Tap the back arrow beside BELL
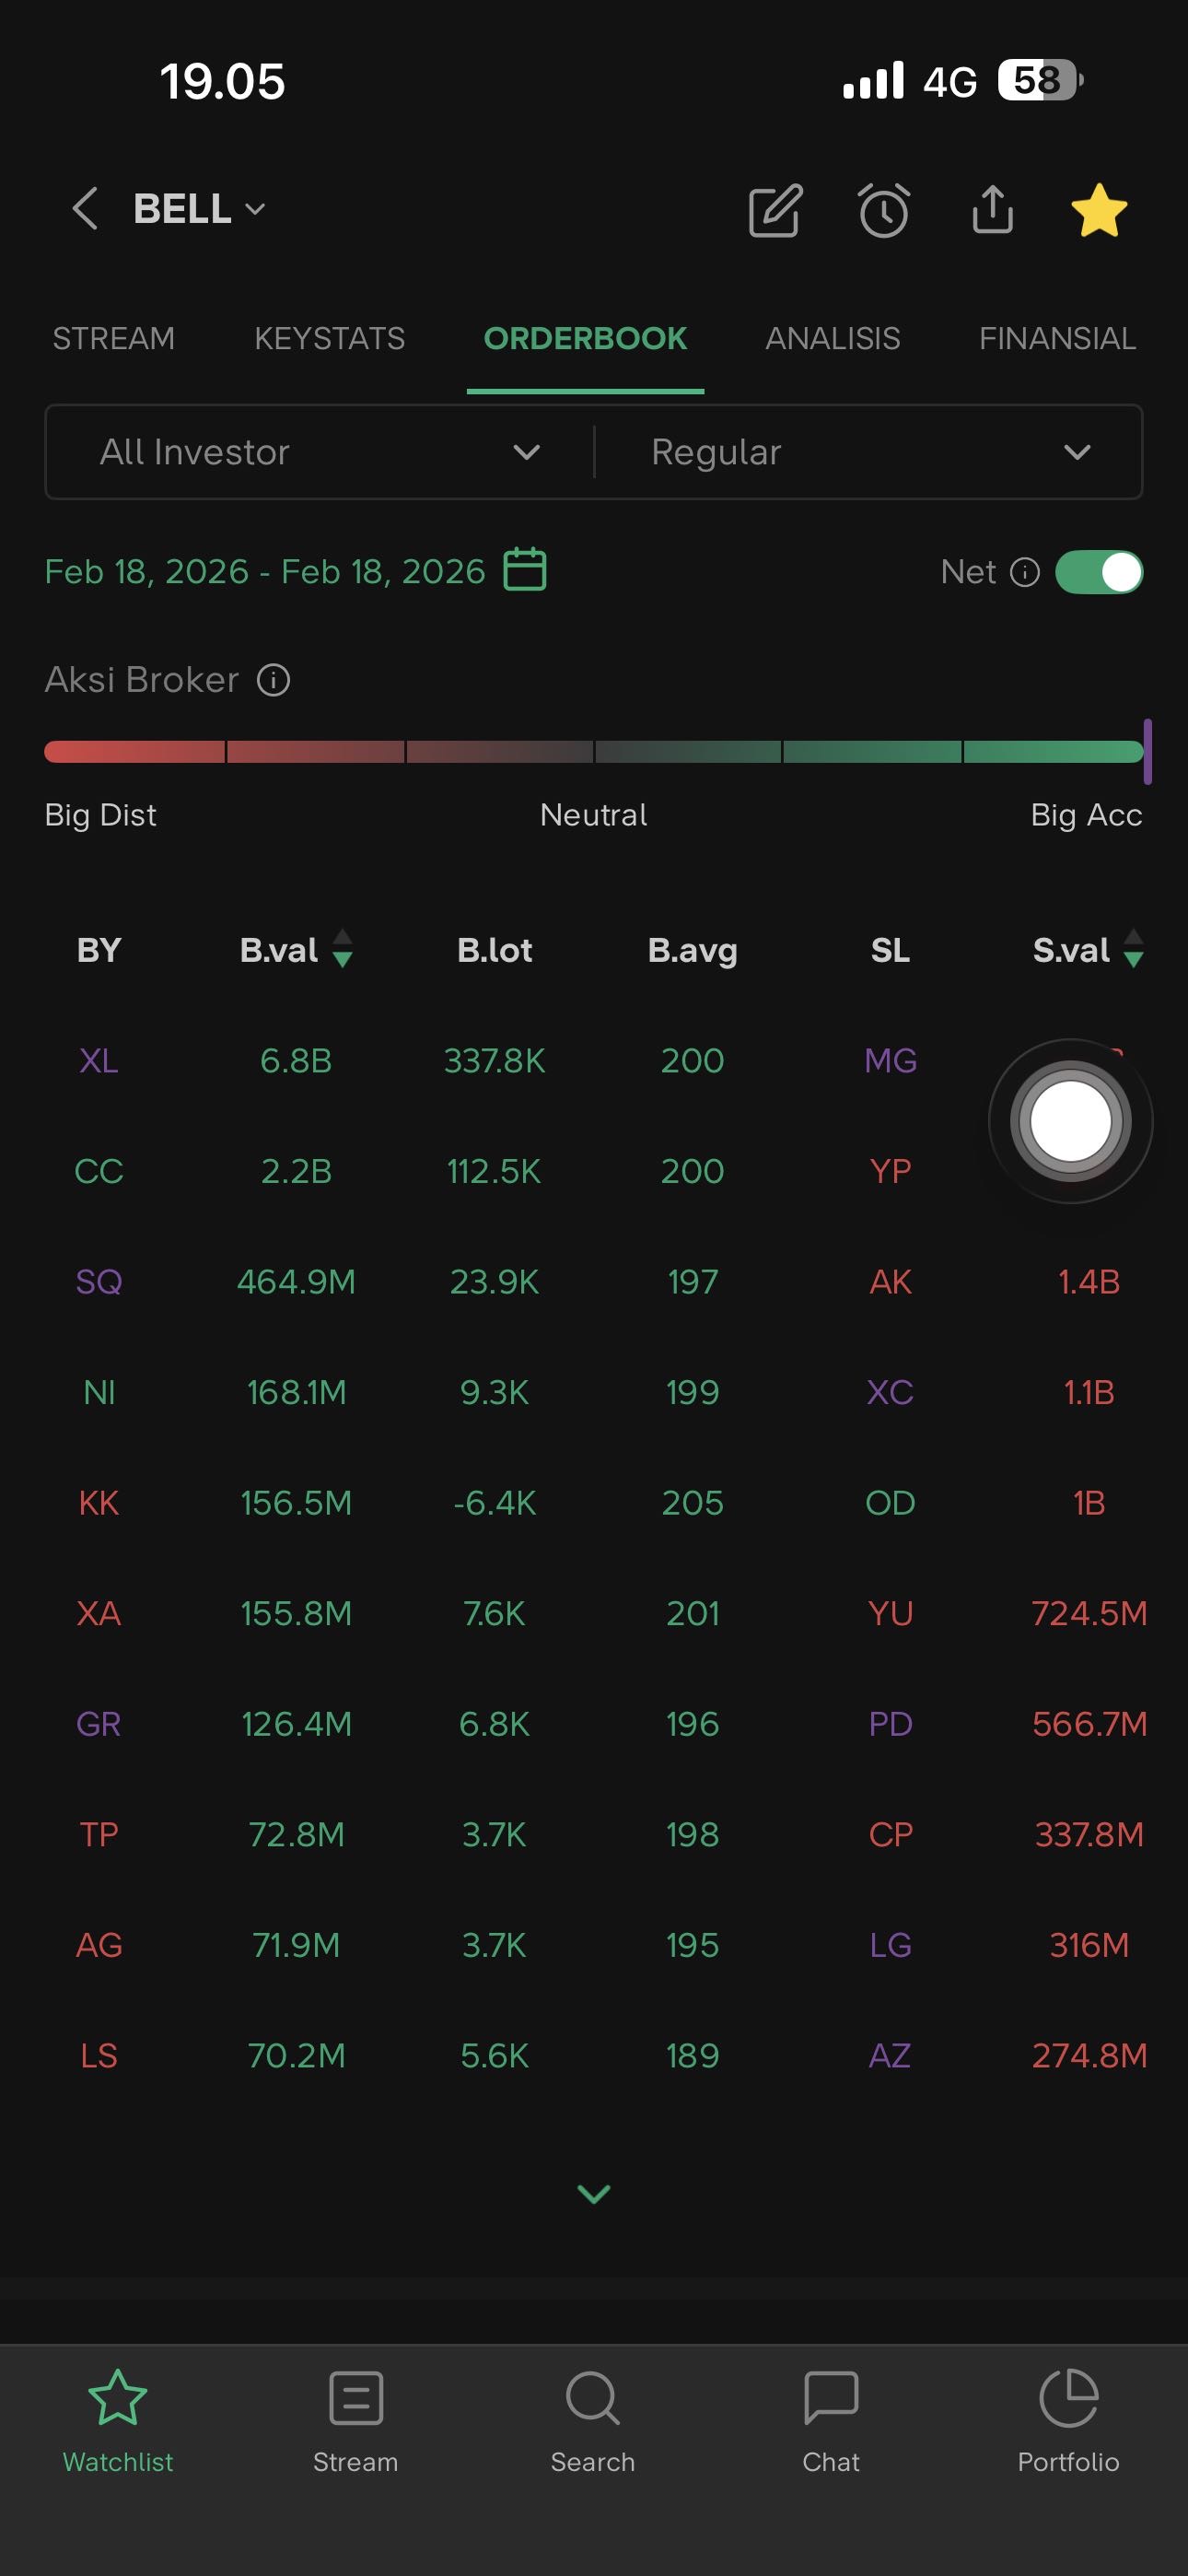Screen dimensions: 1188x2576 click(x=86, y=209)
